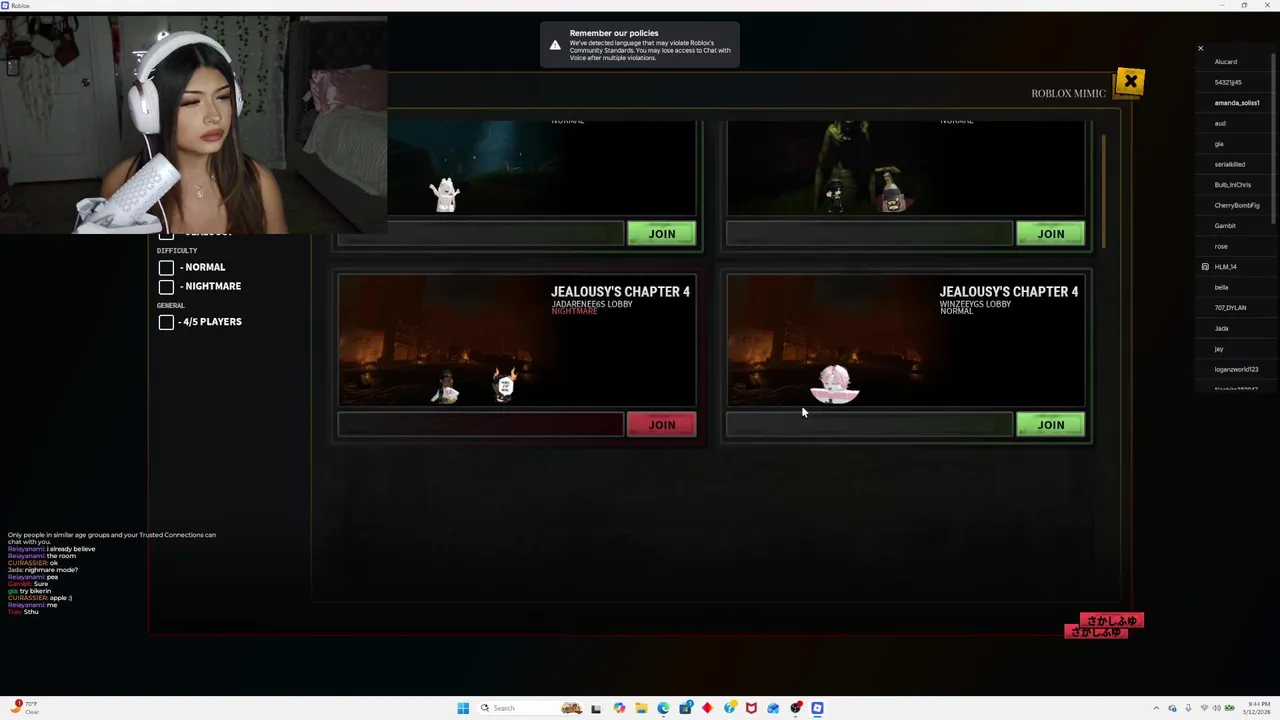This screenshot has height=720, width=1280.
Task: Open the clock and date flyout
Action: point(1257,708)
